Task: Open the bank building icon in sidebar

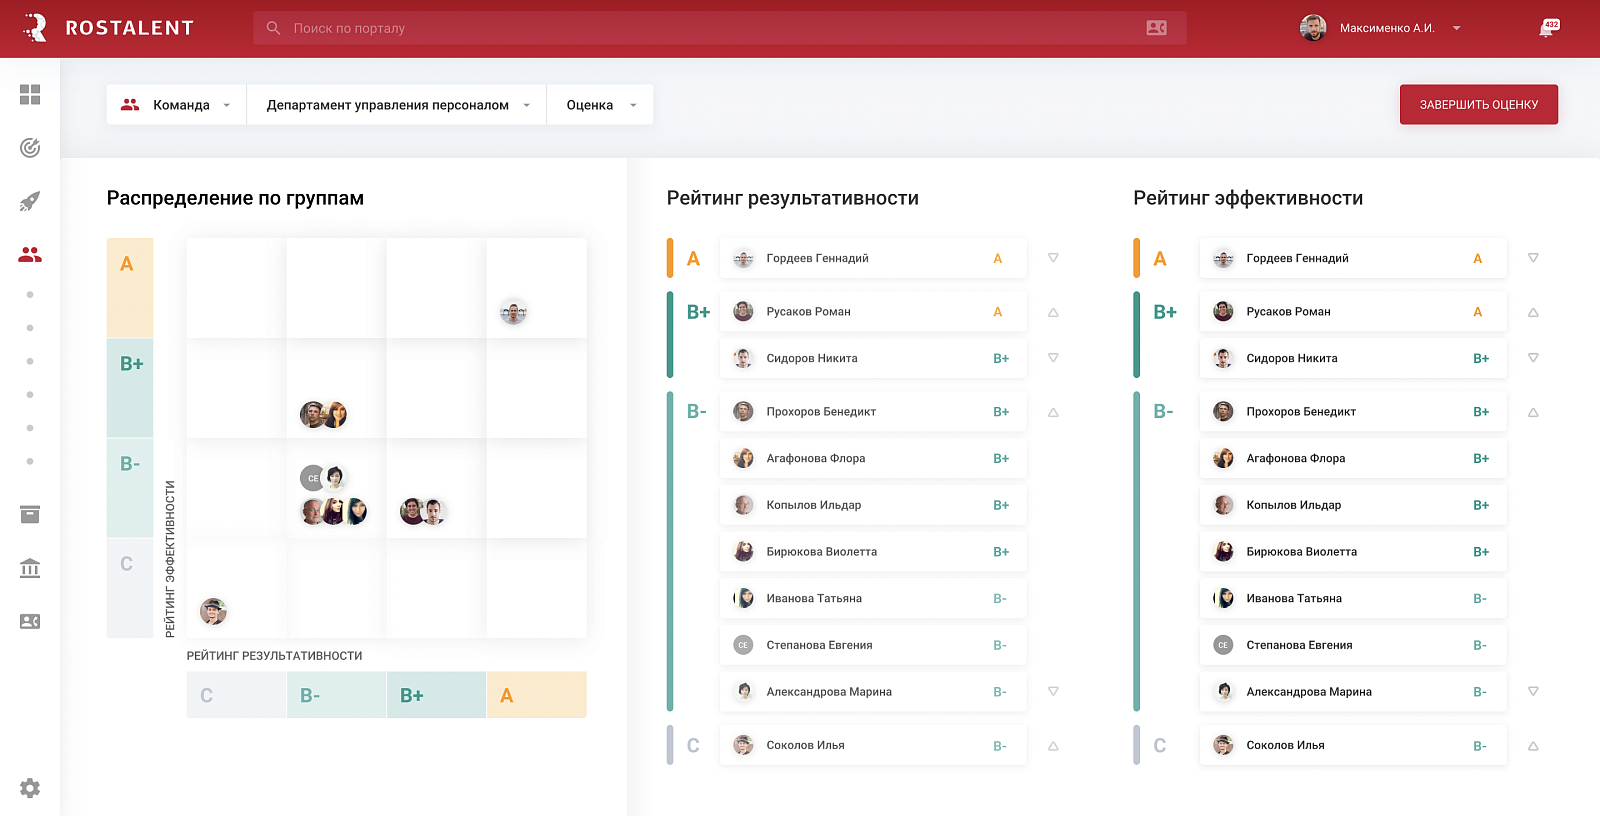Action: pos(30,568)
